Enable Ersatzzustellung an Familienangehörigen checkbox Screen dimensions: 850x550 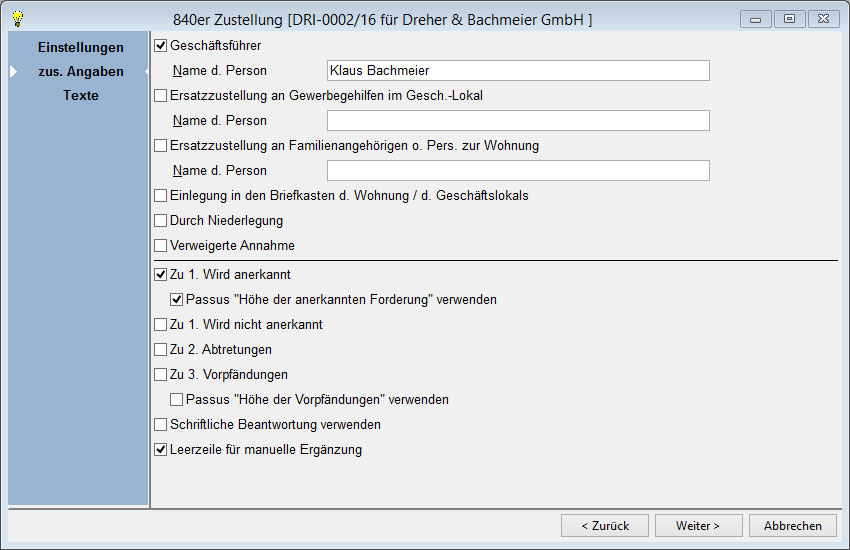tap(161, 145)
